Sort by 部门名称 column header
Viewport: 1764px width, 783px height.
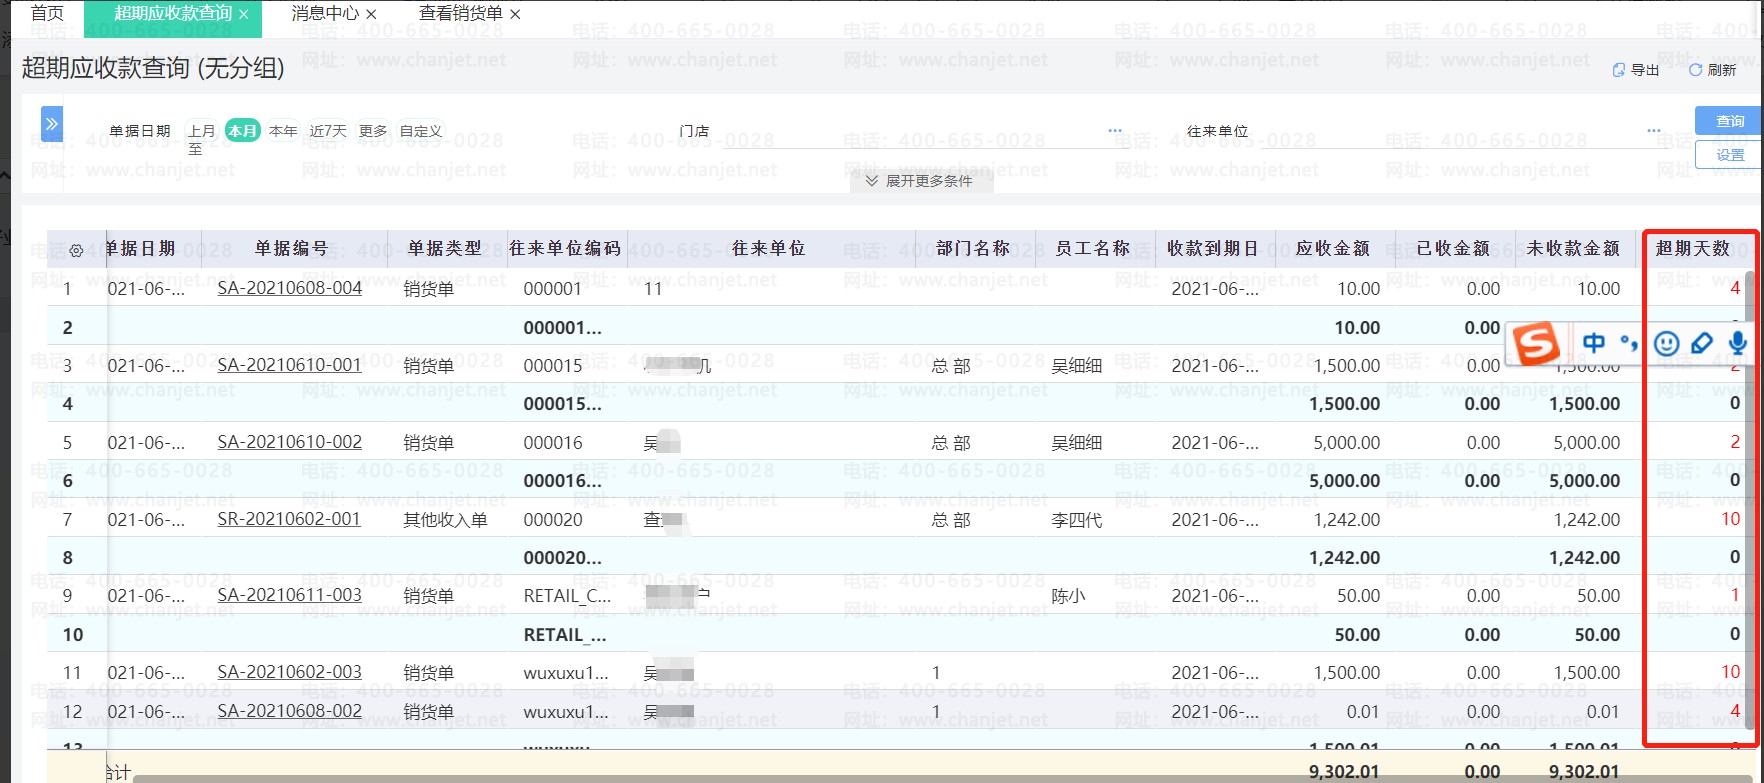pos(973,249)
